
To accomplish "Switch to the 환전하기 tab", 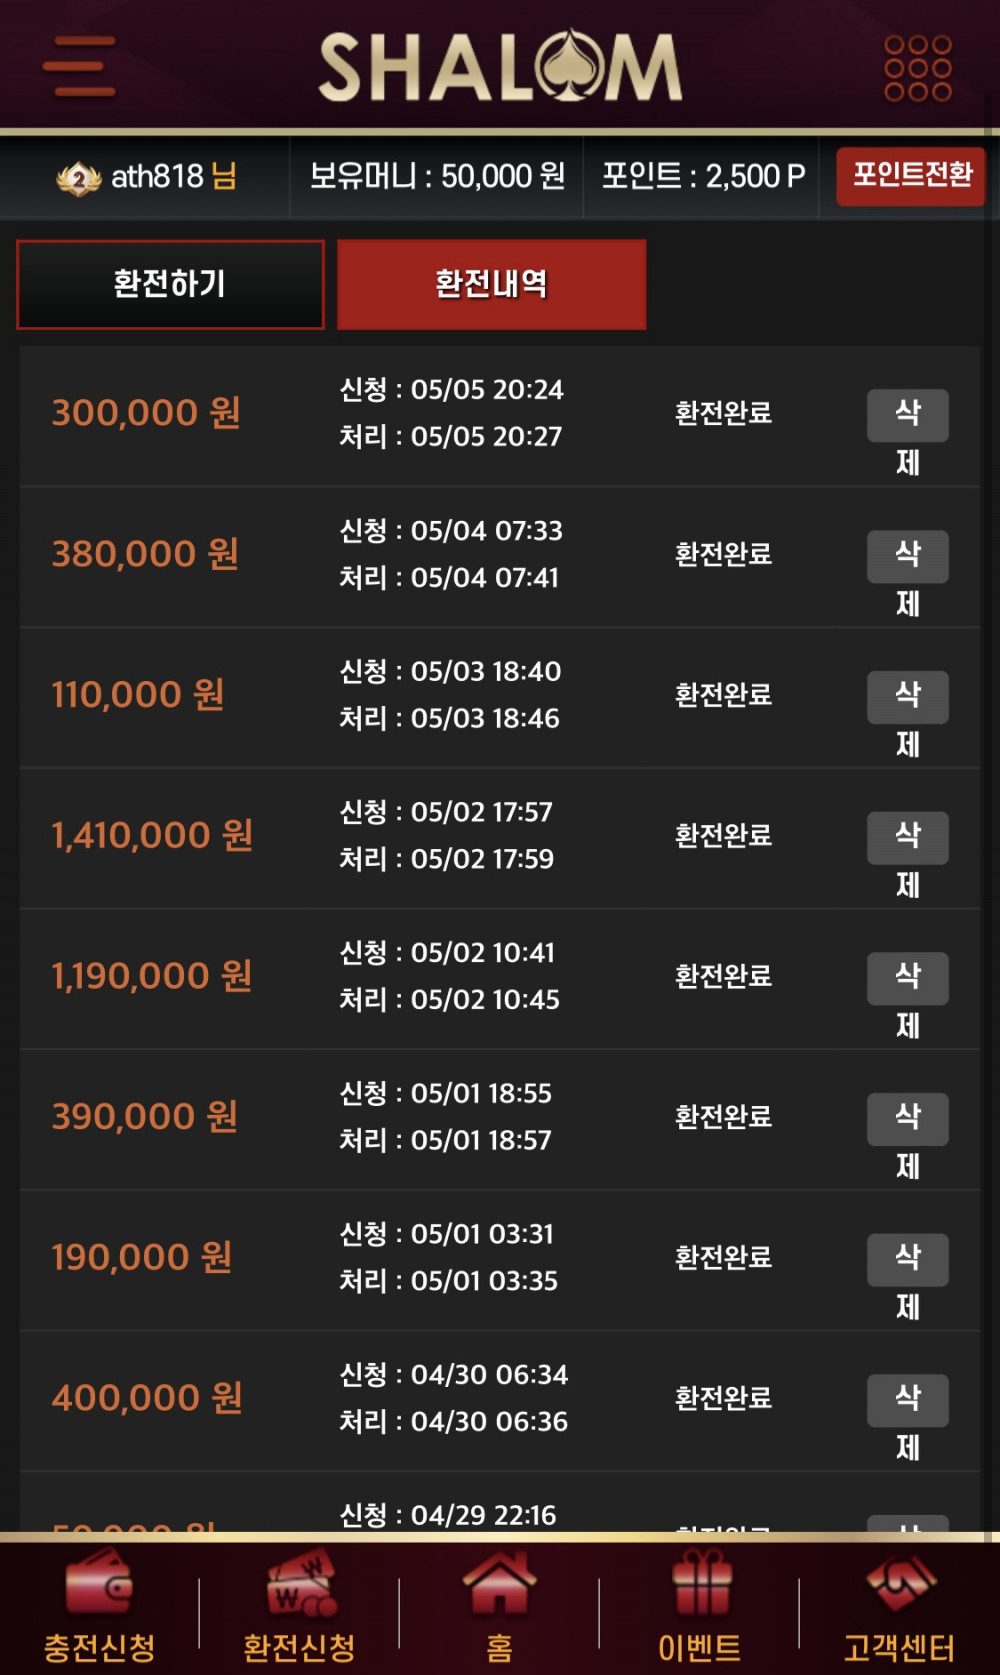I will click(x=170, y=284).
